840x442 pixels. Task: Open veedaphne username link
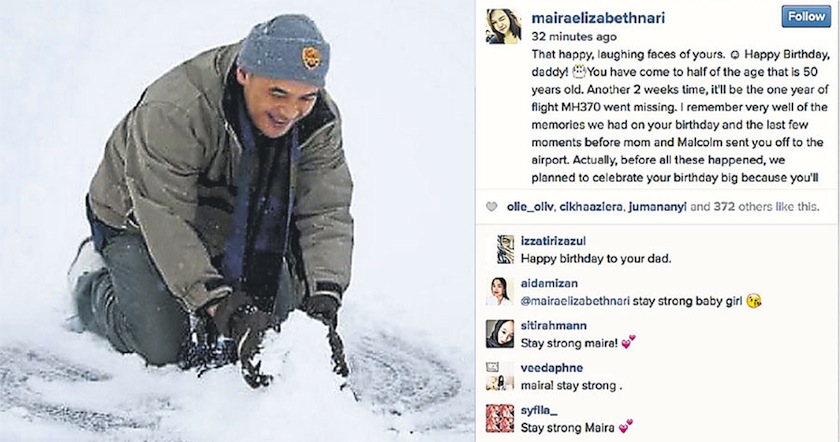coord(552,368)
